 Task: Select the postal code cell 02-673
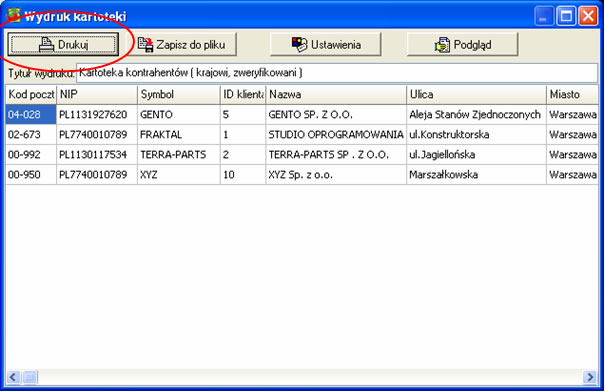(x=31, y=135)
